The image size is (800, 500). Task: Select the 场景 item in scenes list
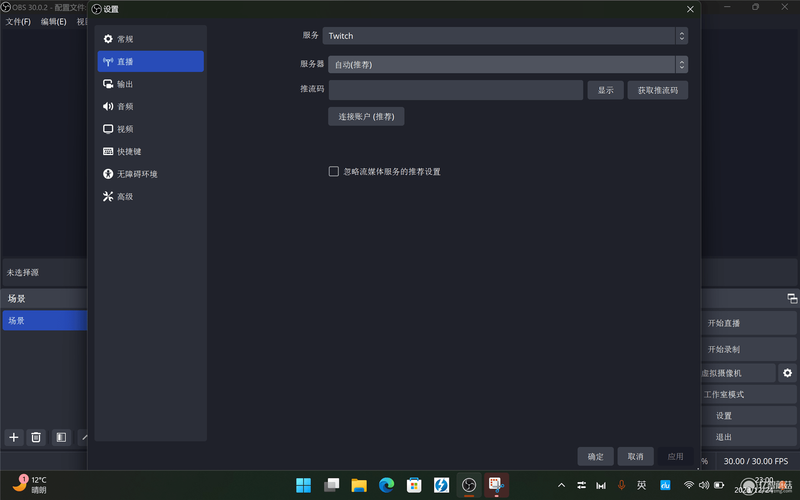tap(45, 320)
